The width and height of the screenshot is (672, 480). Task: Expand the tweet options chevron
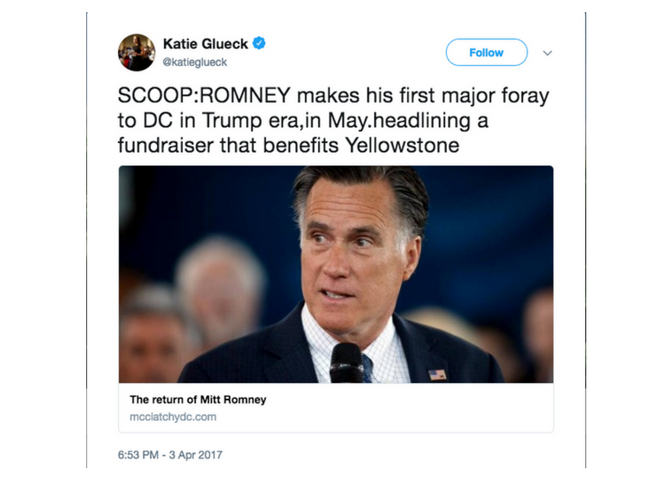tap(547, 53)
